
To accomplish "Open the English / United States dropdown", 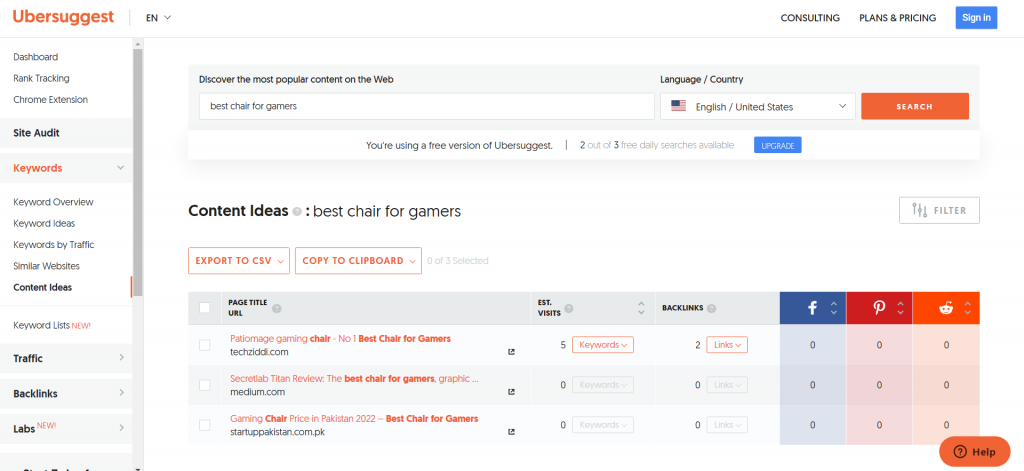I will [758, 106].
